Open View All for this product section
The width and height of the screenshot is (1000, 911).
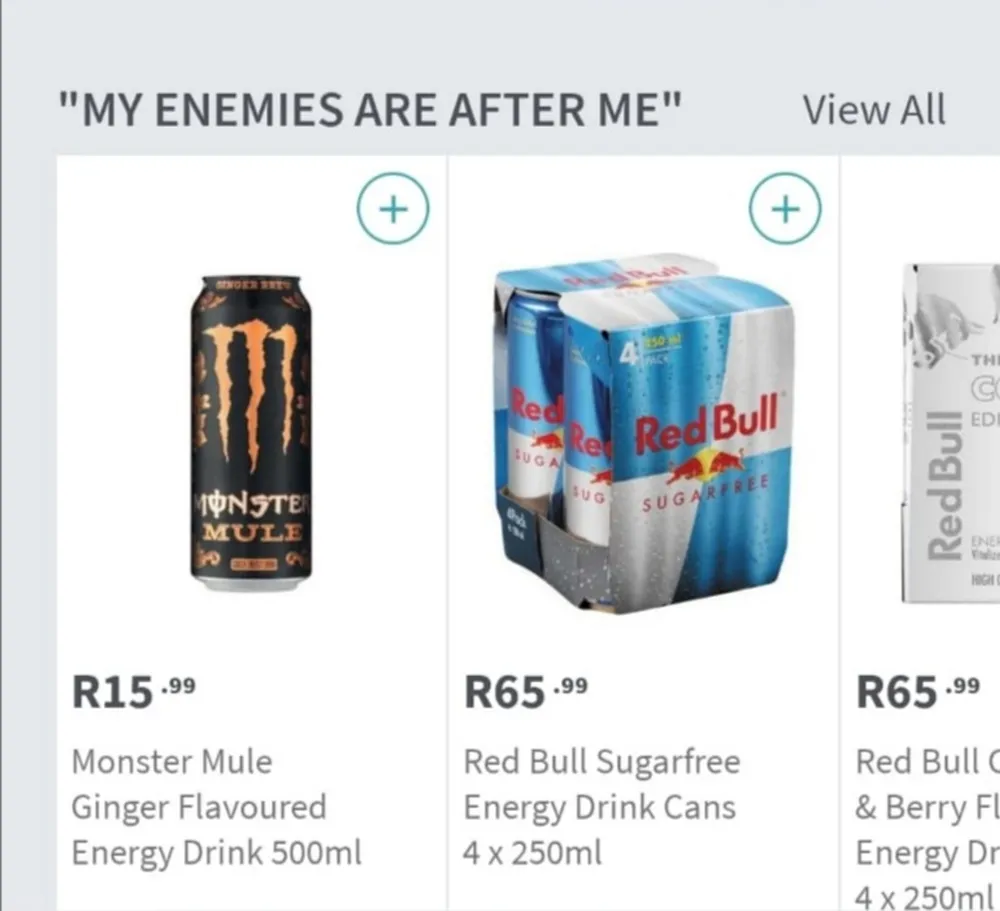point(874,110)
